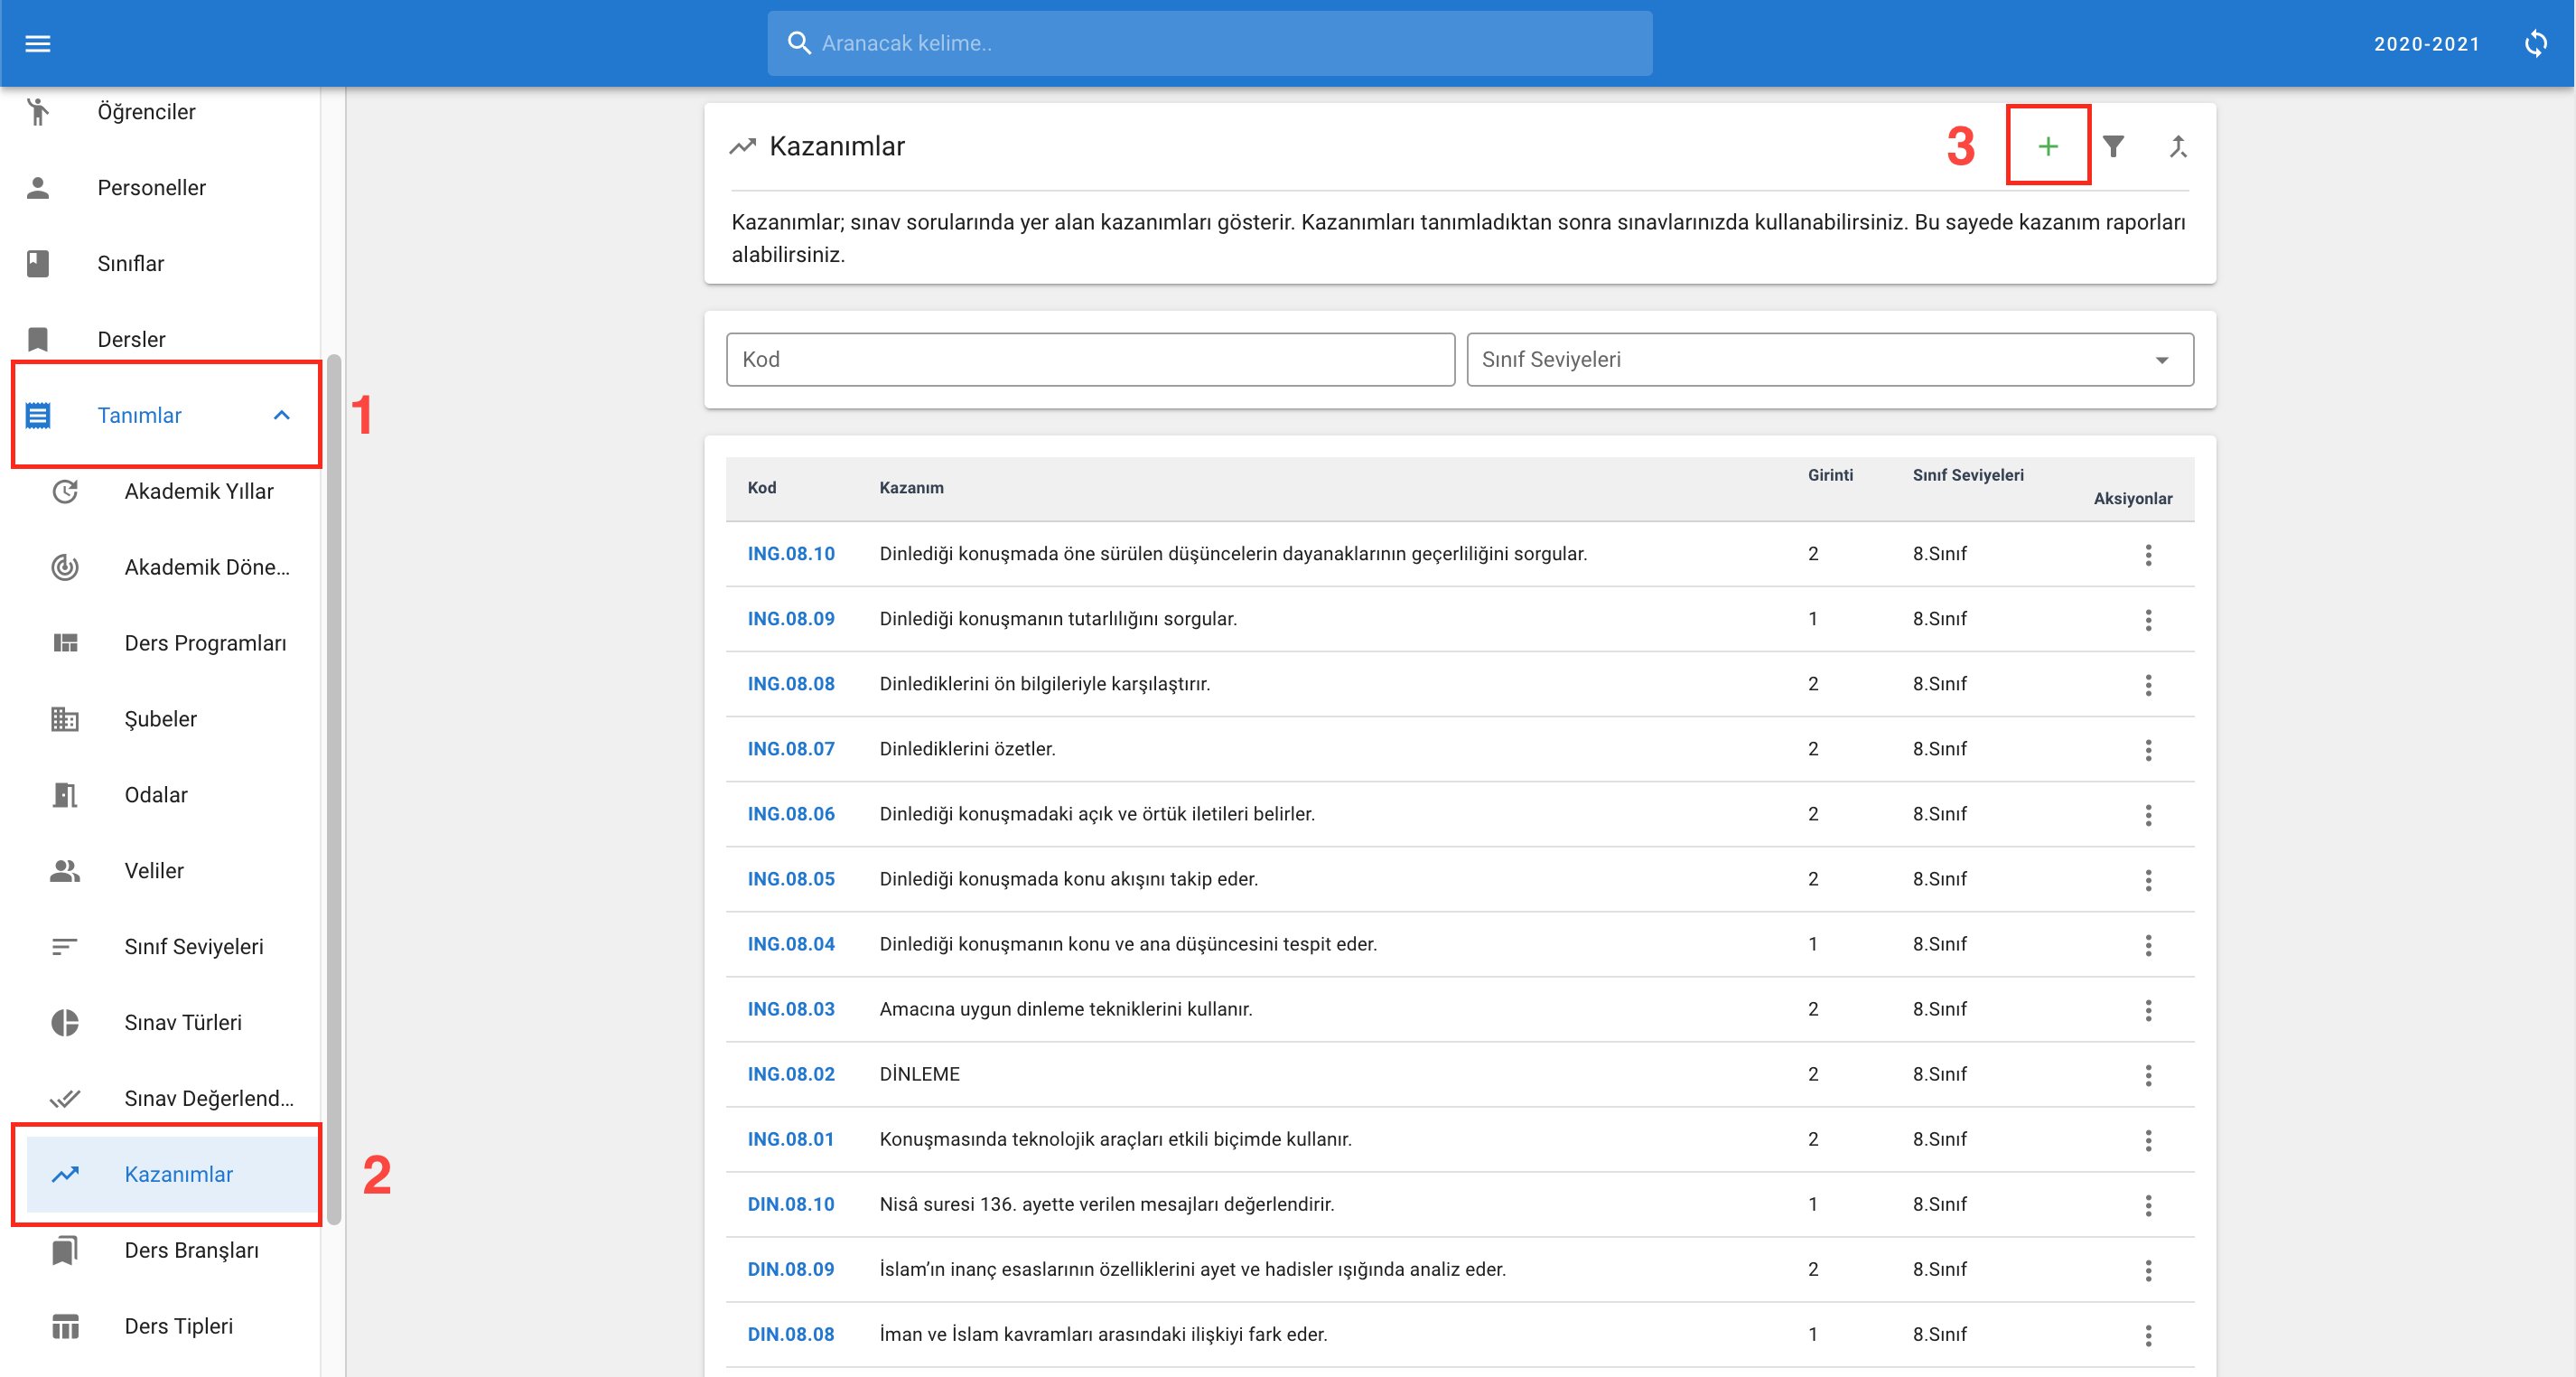Open actions menu for ING.08.01
The width and height of the screenshot is (2576, 1377).
coord(2147,1139)
